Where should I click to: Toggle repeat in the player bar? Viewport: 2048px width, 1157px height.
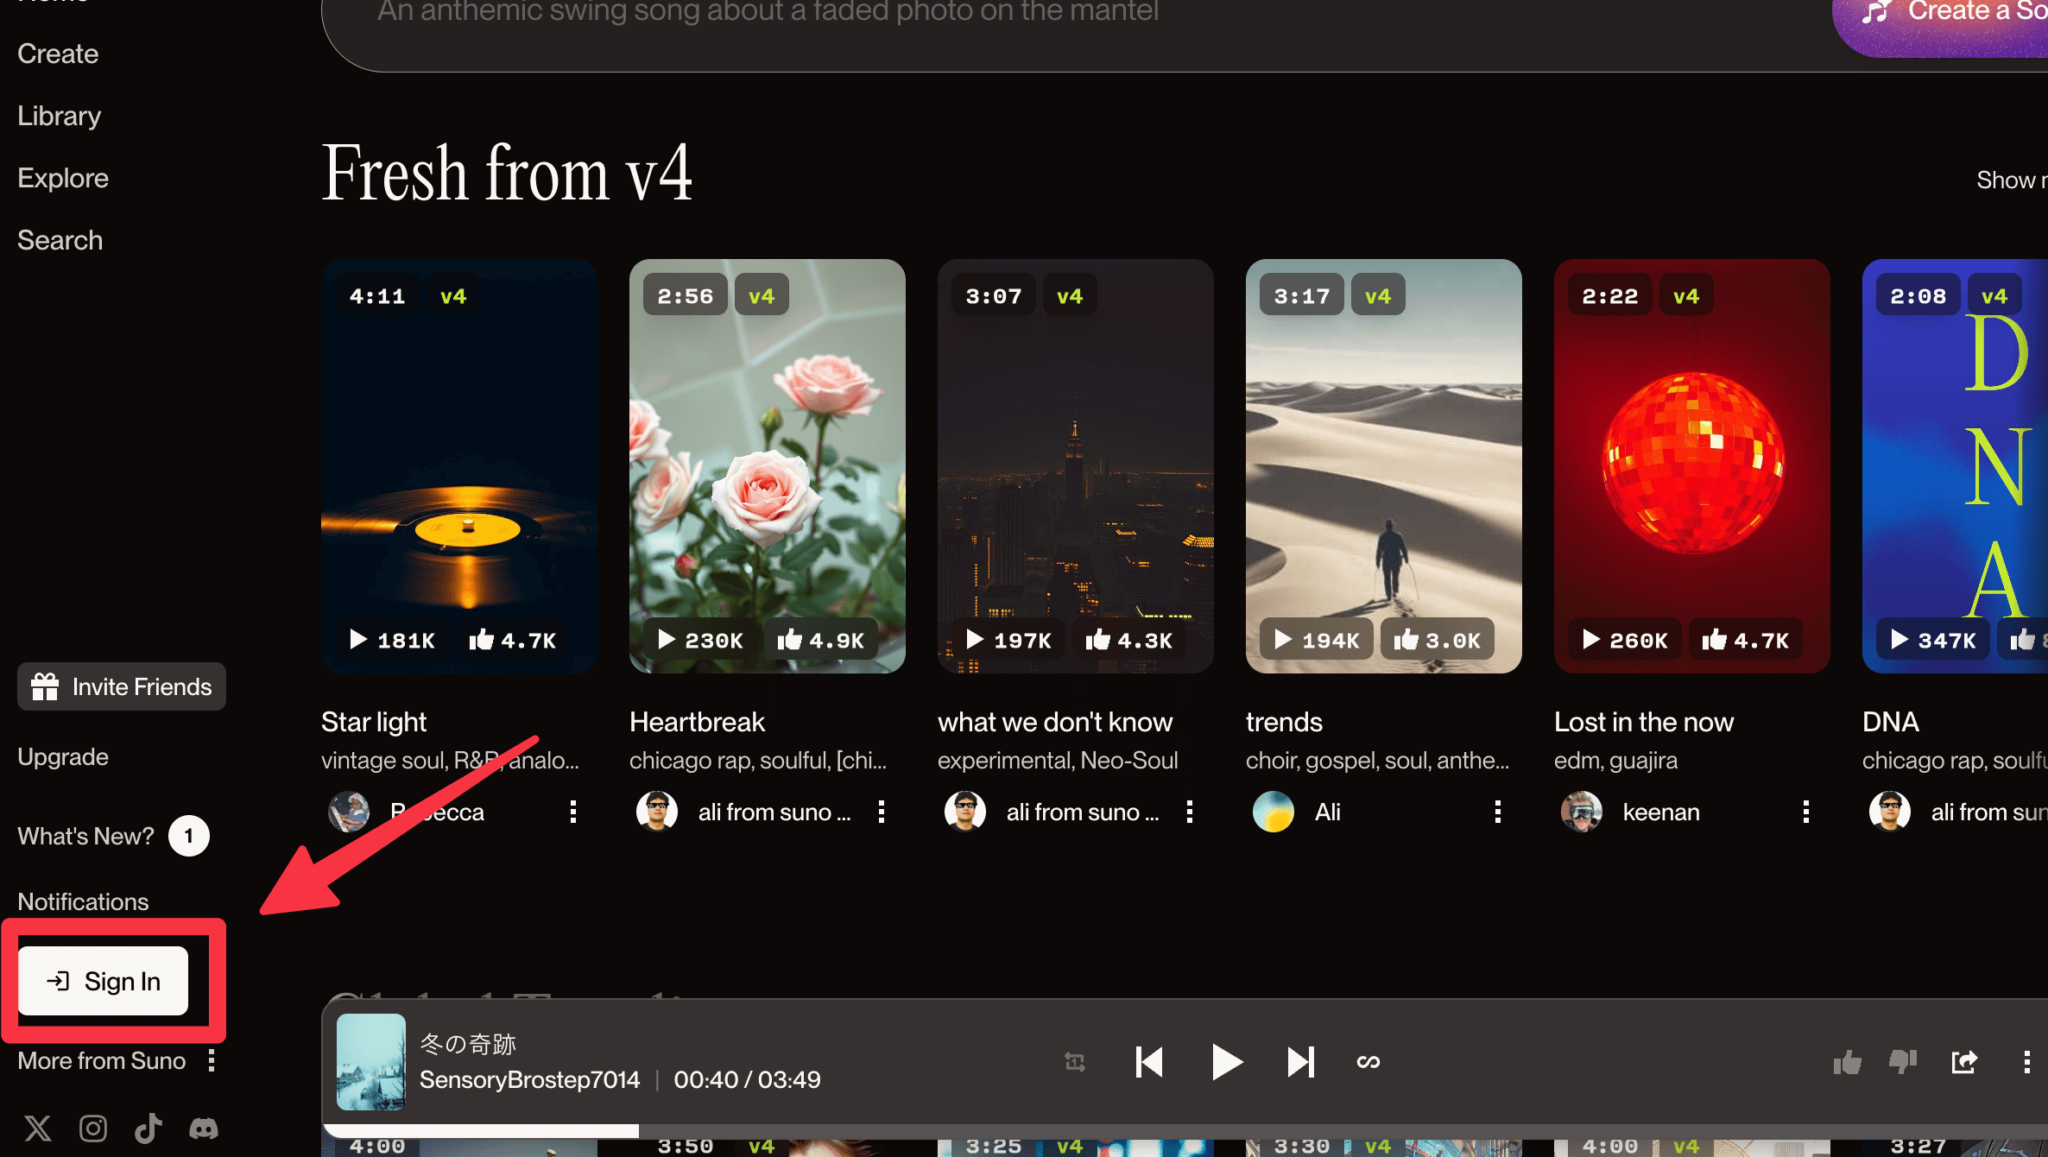1075,1062
